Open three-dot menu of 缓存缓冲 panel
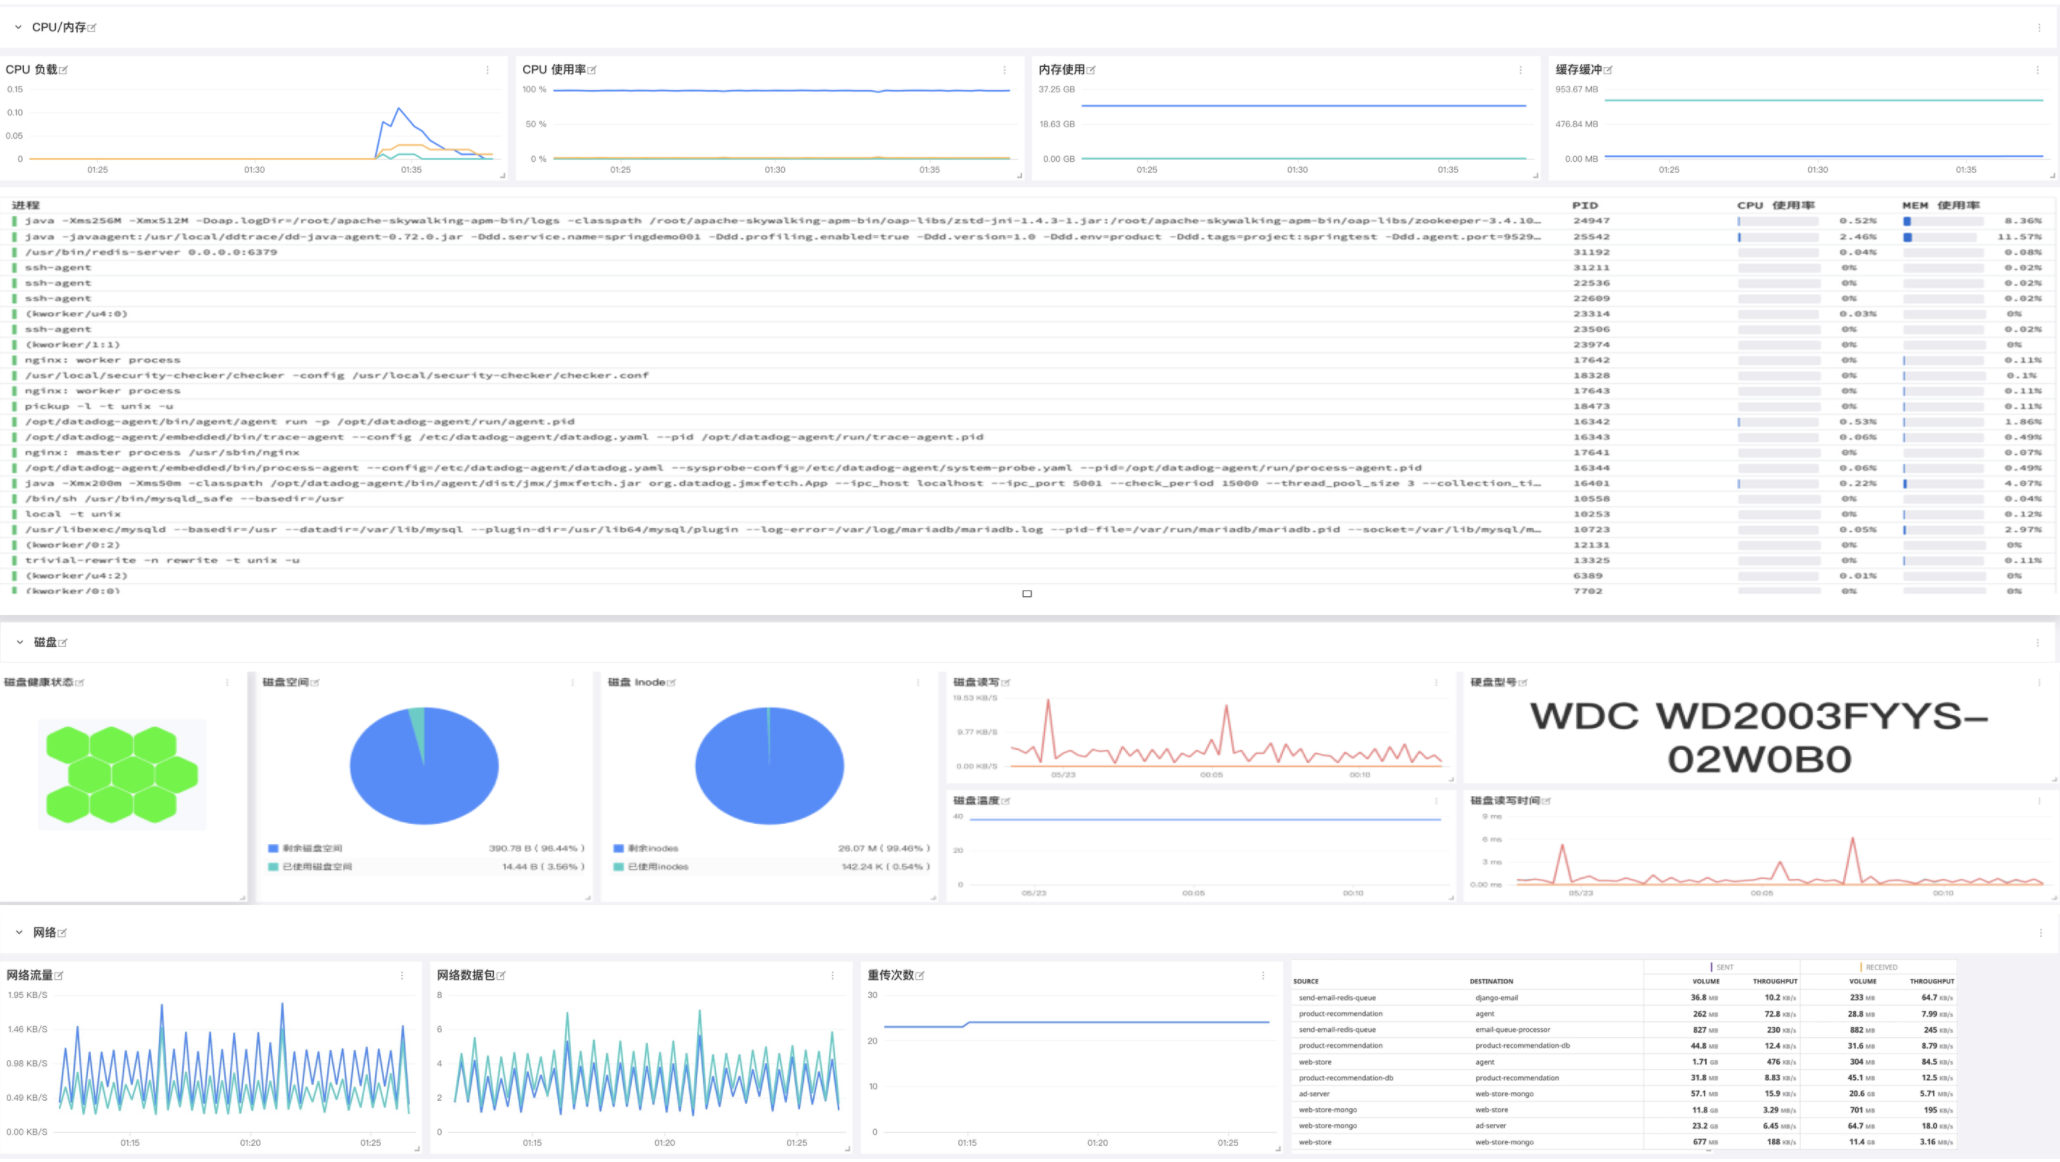The image size is (2060, 1162). tap(2037, 70)
